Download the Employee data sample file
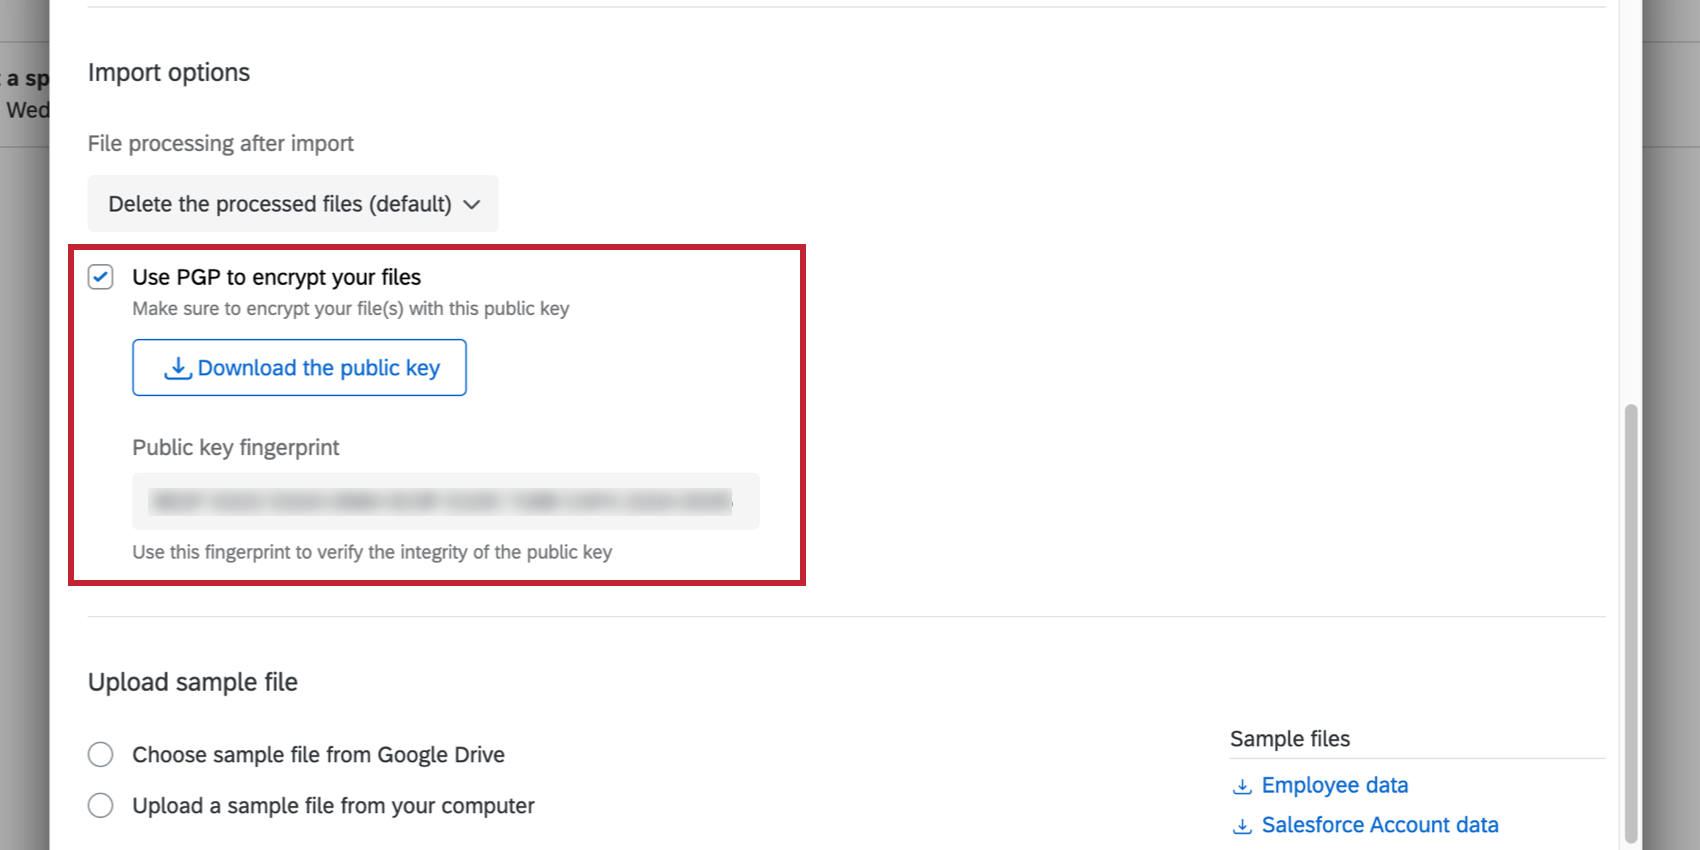 [1334, 785]
